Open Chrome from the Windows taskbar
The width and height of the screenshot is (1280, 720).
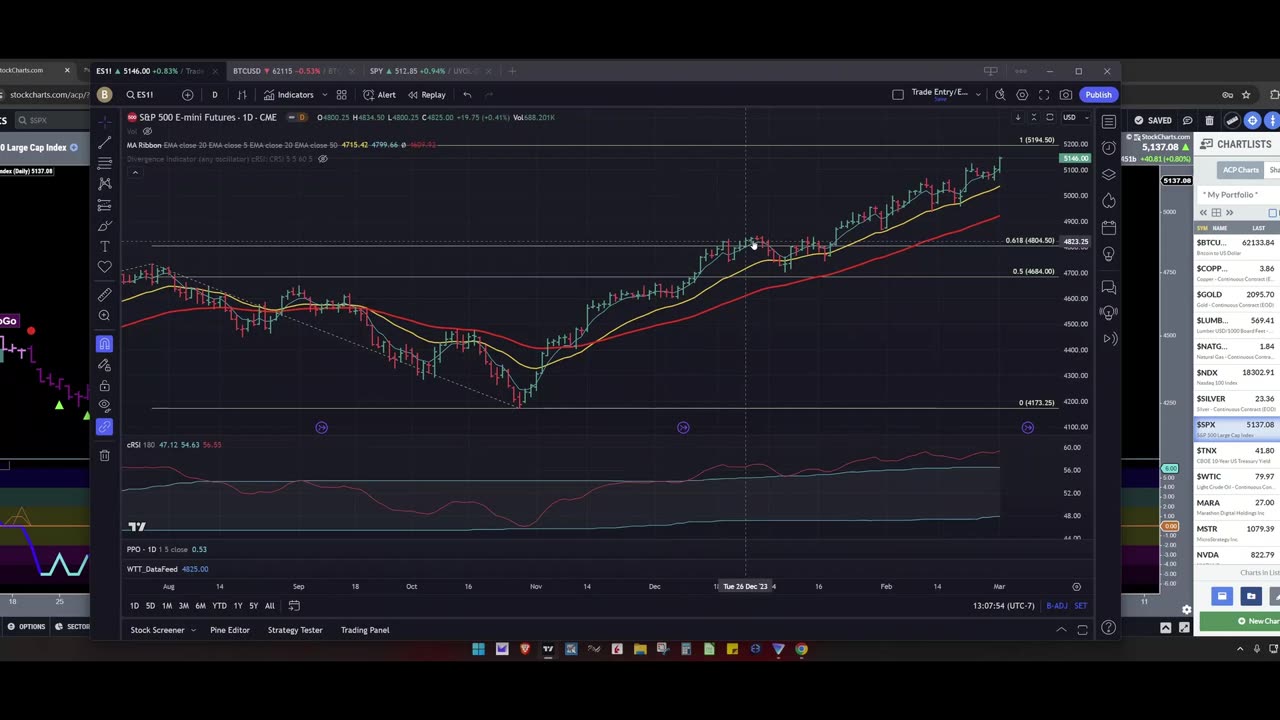801,649
